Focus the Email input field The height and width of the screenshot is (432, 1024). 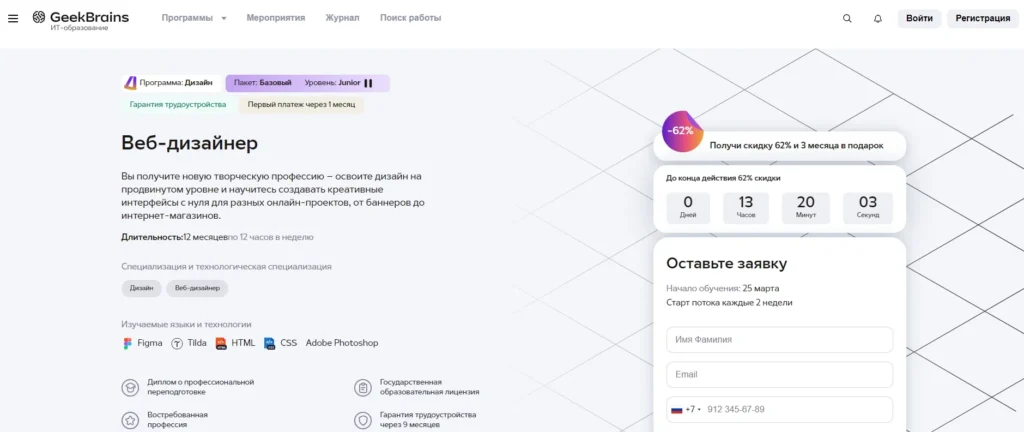[x=779, y=375]
